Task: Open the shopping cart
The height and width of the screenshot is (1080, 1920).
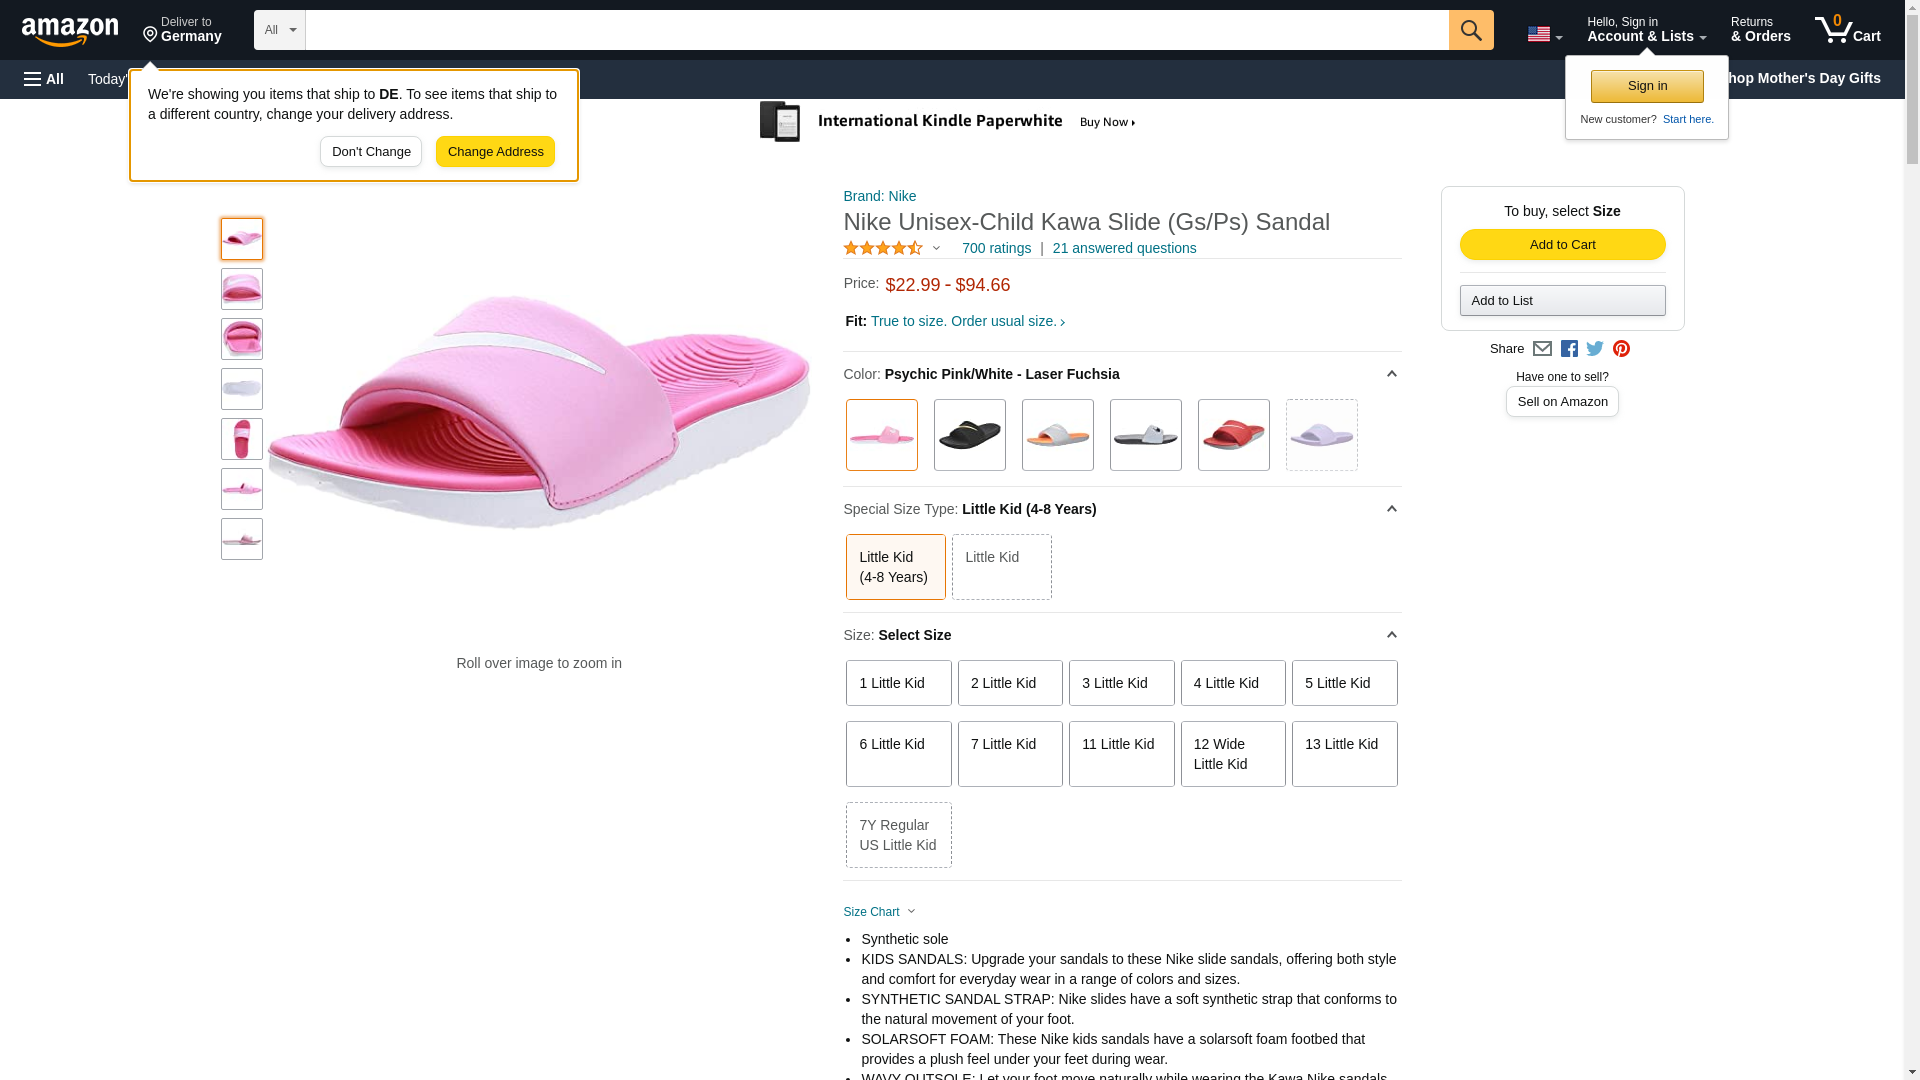Action: click(x=1847, y=30)
